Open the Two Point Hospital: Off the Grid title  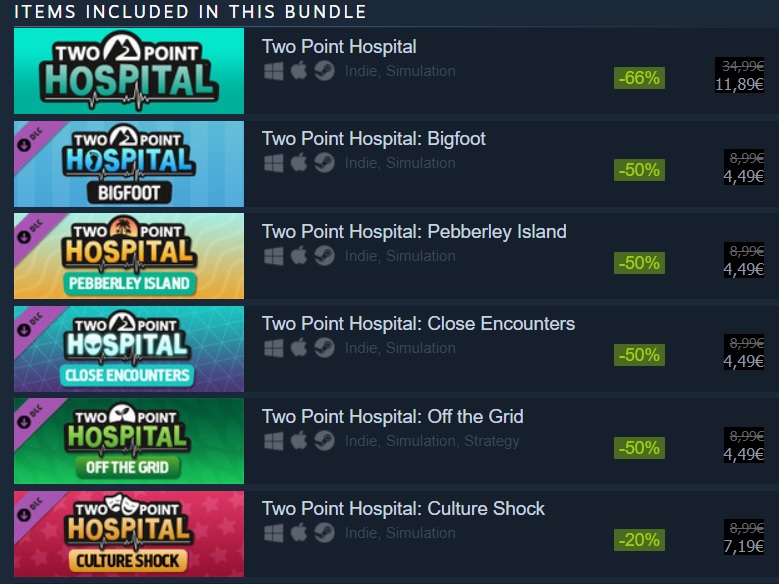click(x=392, y=417)
